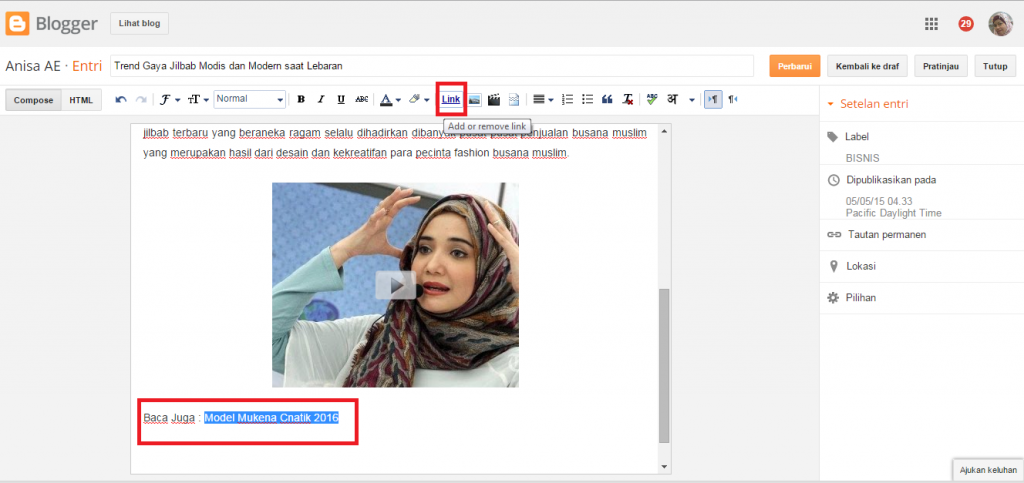Insert a jump break
Viewport: 1024px width, 483px height.
[514, 99]
